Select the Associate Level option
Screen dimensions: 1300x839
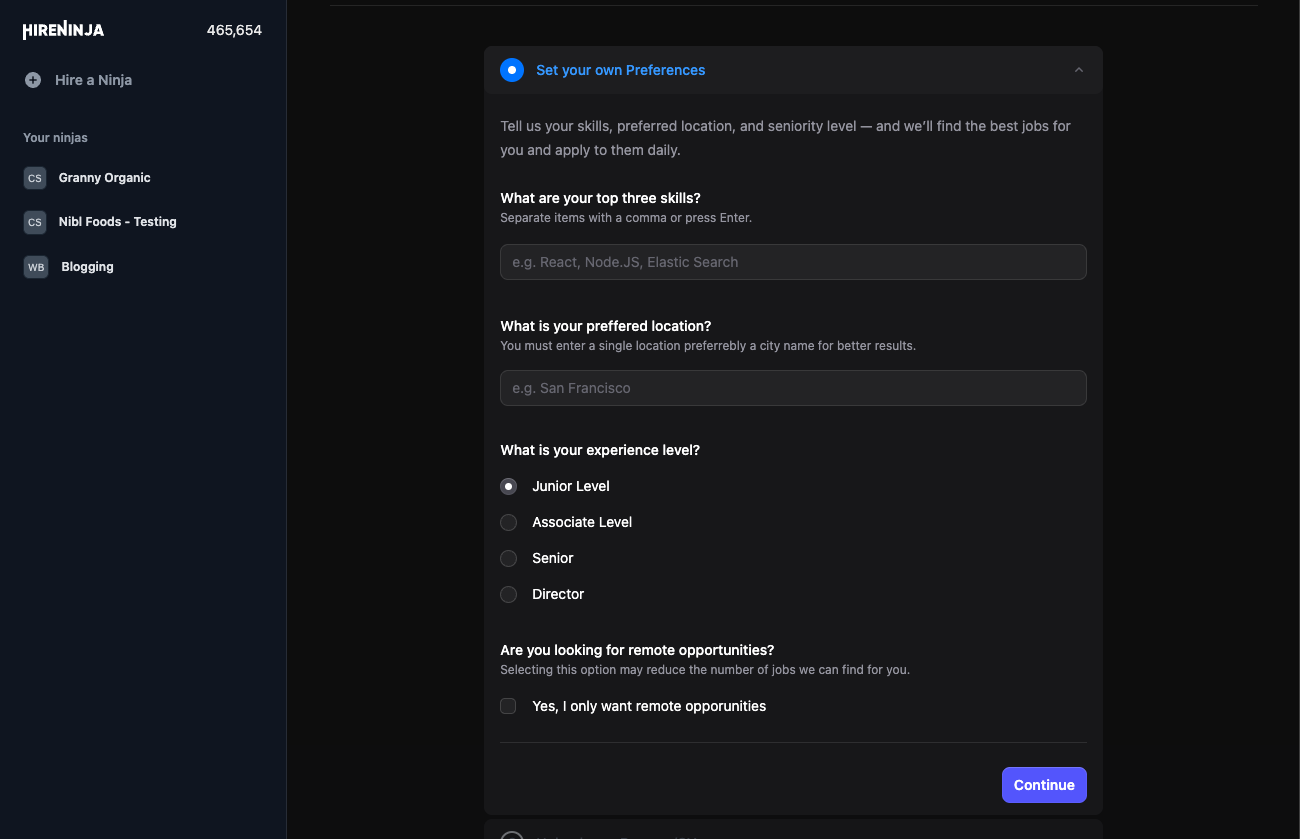tap(508, 522)
